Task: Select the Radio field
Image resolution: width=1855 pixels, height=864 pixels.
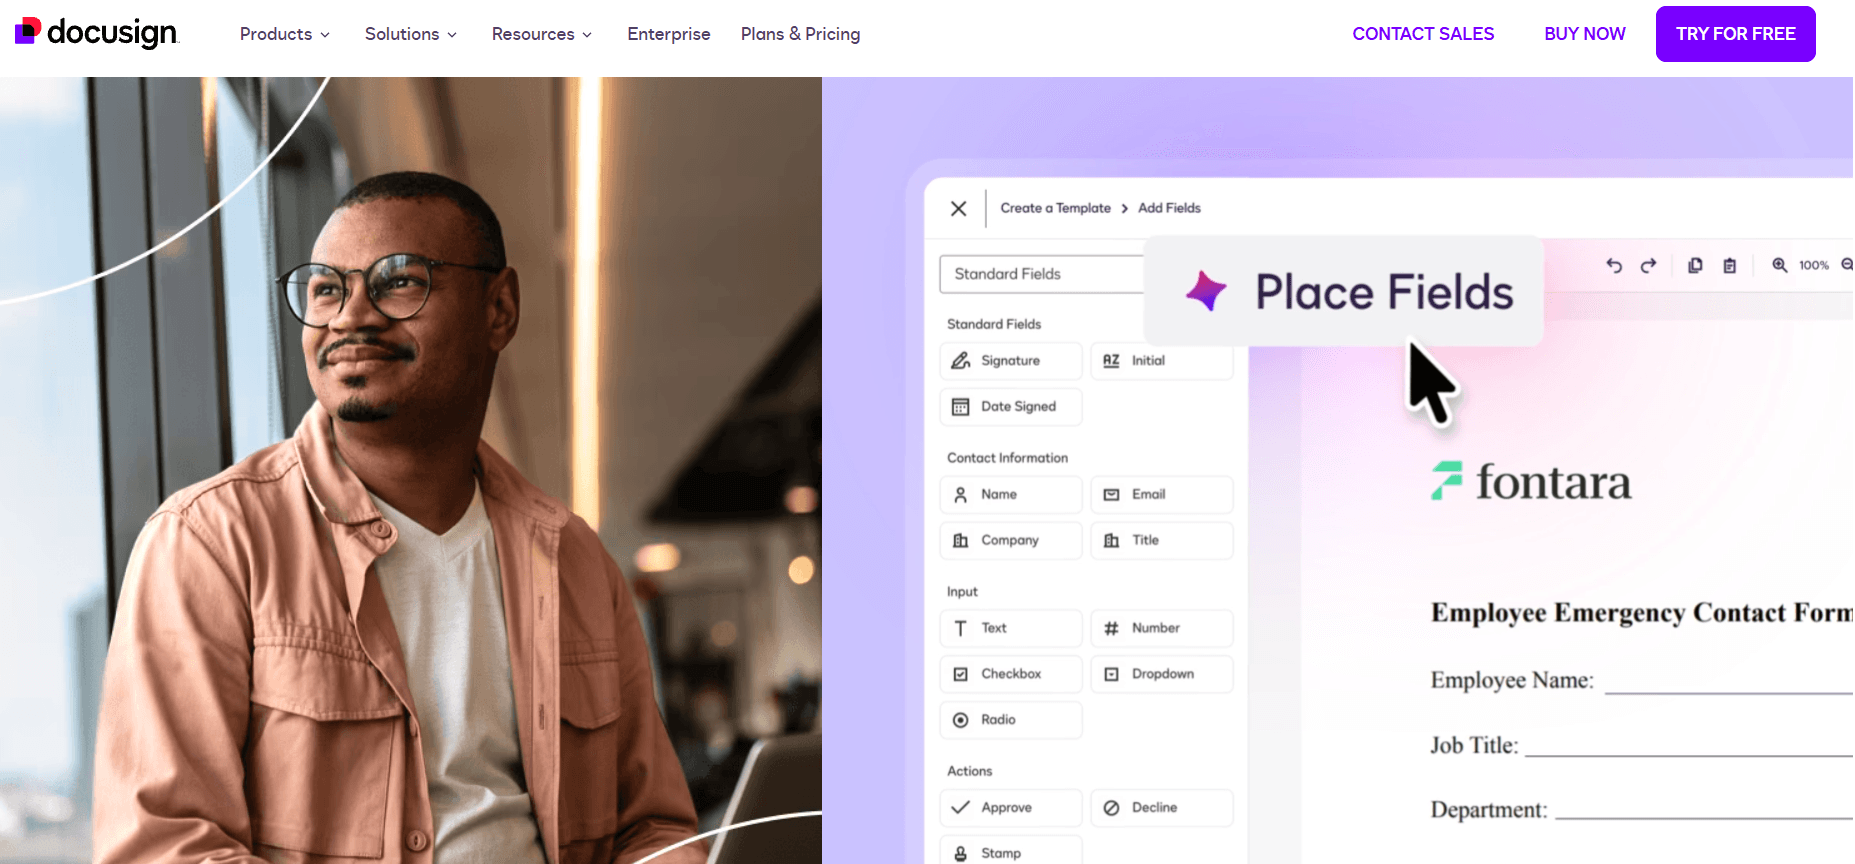Action: pyautogui.click(x=1011, y=721)
